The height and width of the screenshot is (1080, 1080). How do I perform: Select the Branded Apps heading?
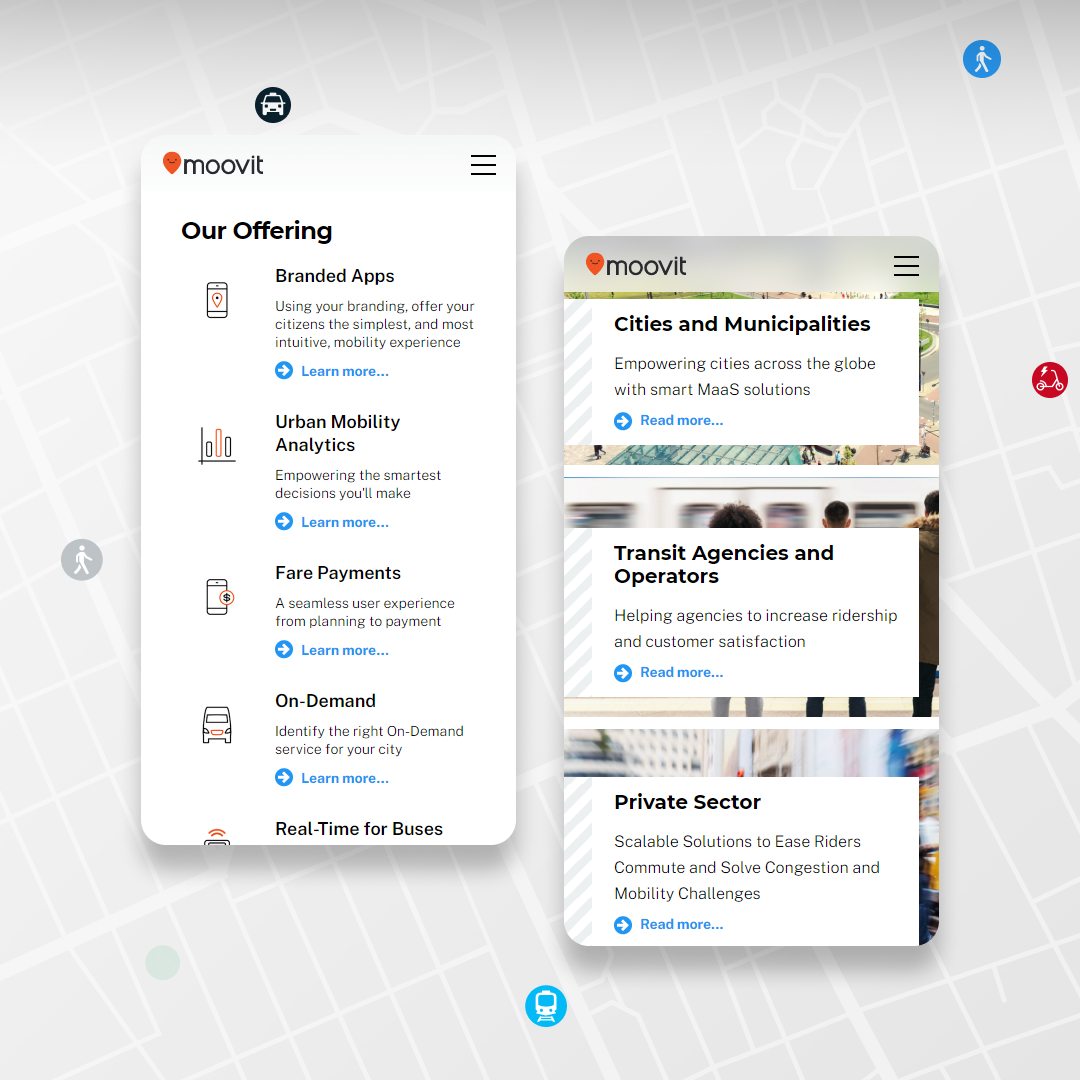pyautogui.click(x=335, y=276)
